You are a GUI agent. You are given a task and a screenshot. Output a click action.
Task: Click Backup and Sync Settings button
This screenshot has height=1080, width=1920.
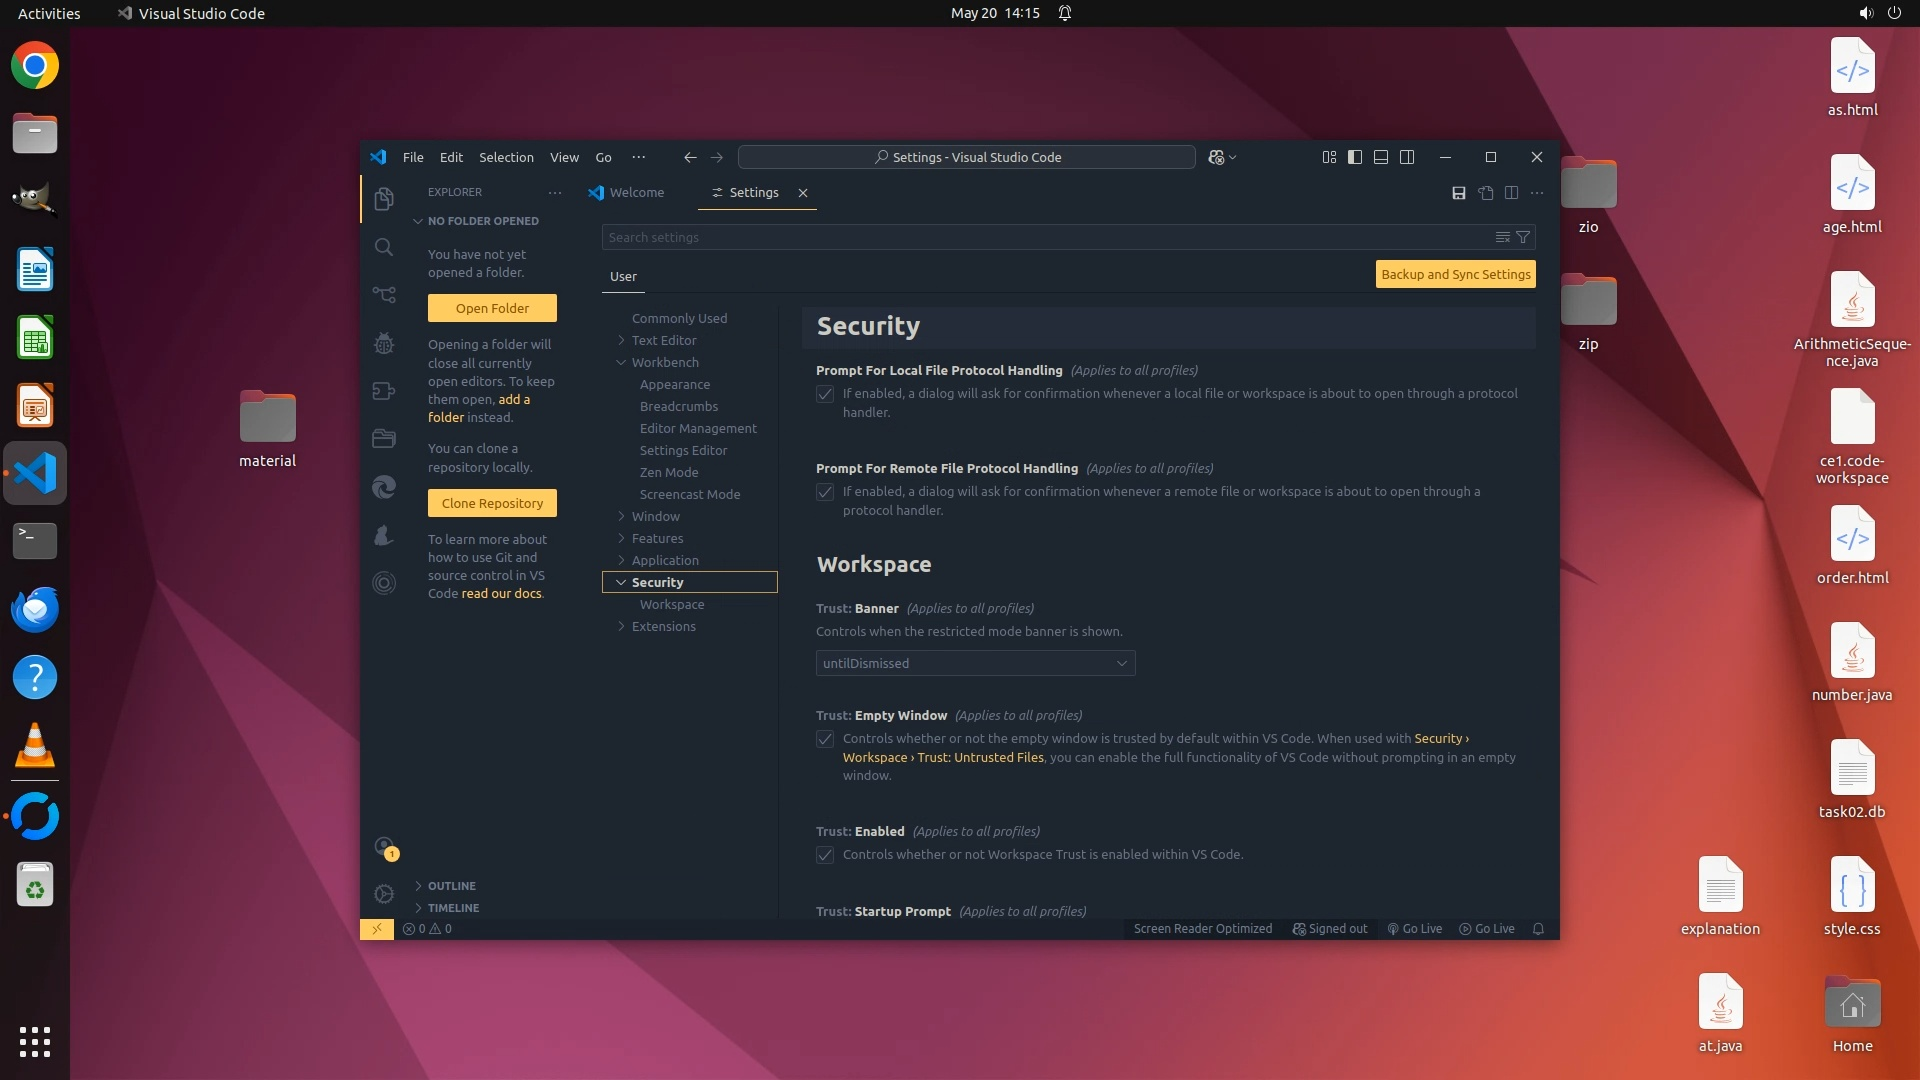coord(1455,274)
